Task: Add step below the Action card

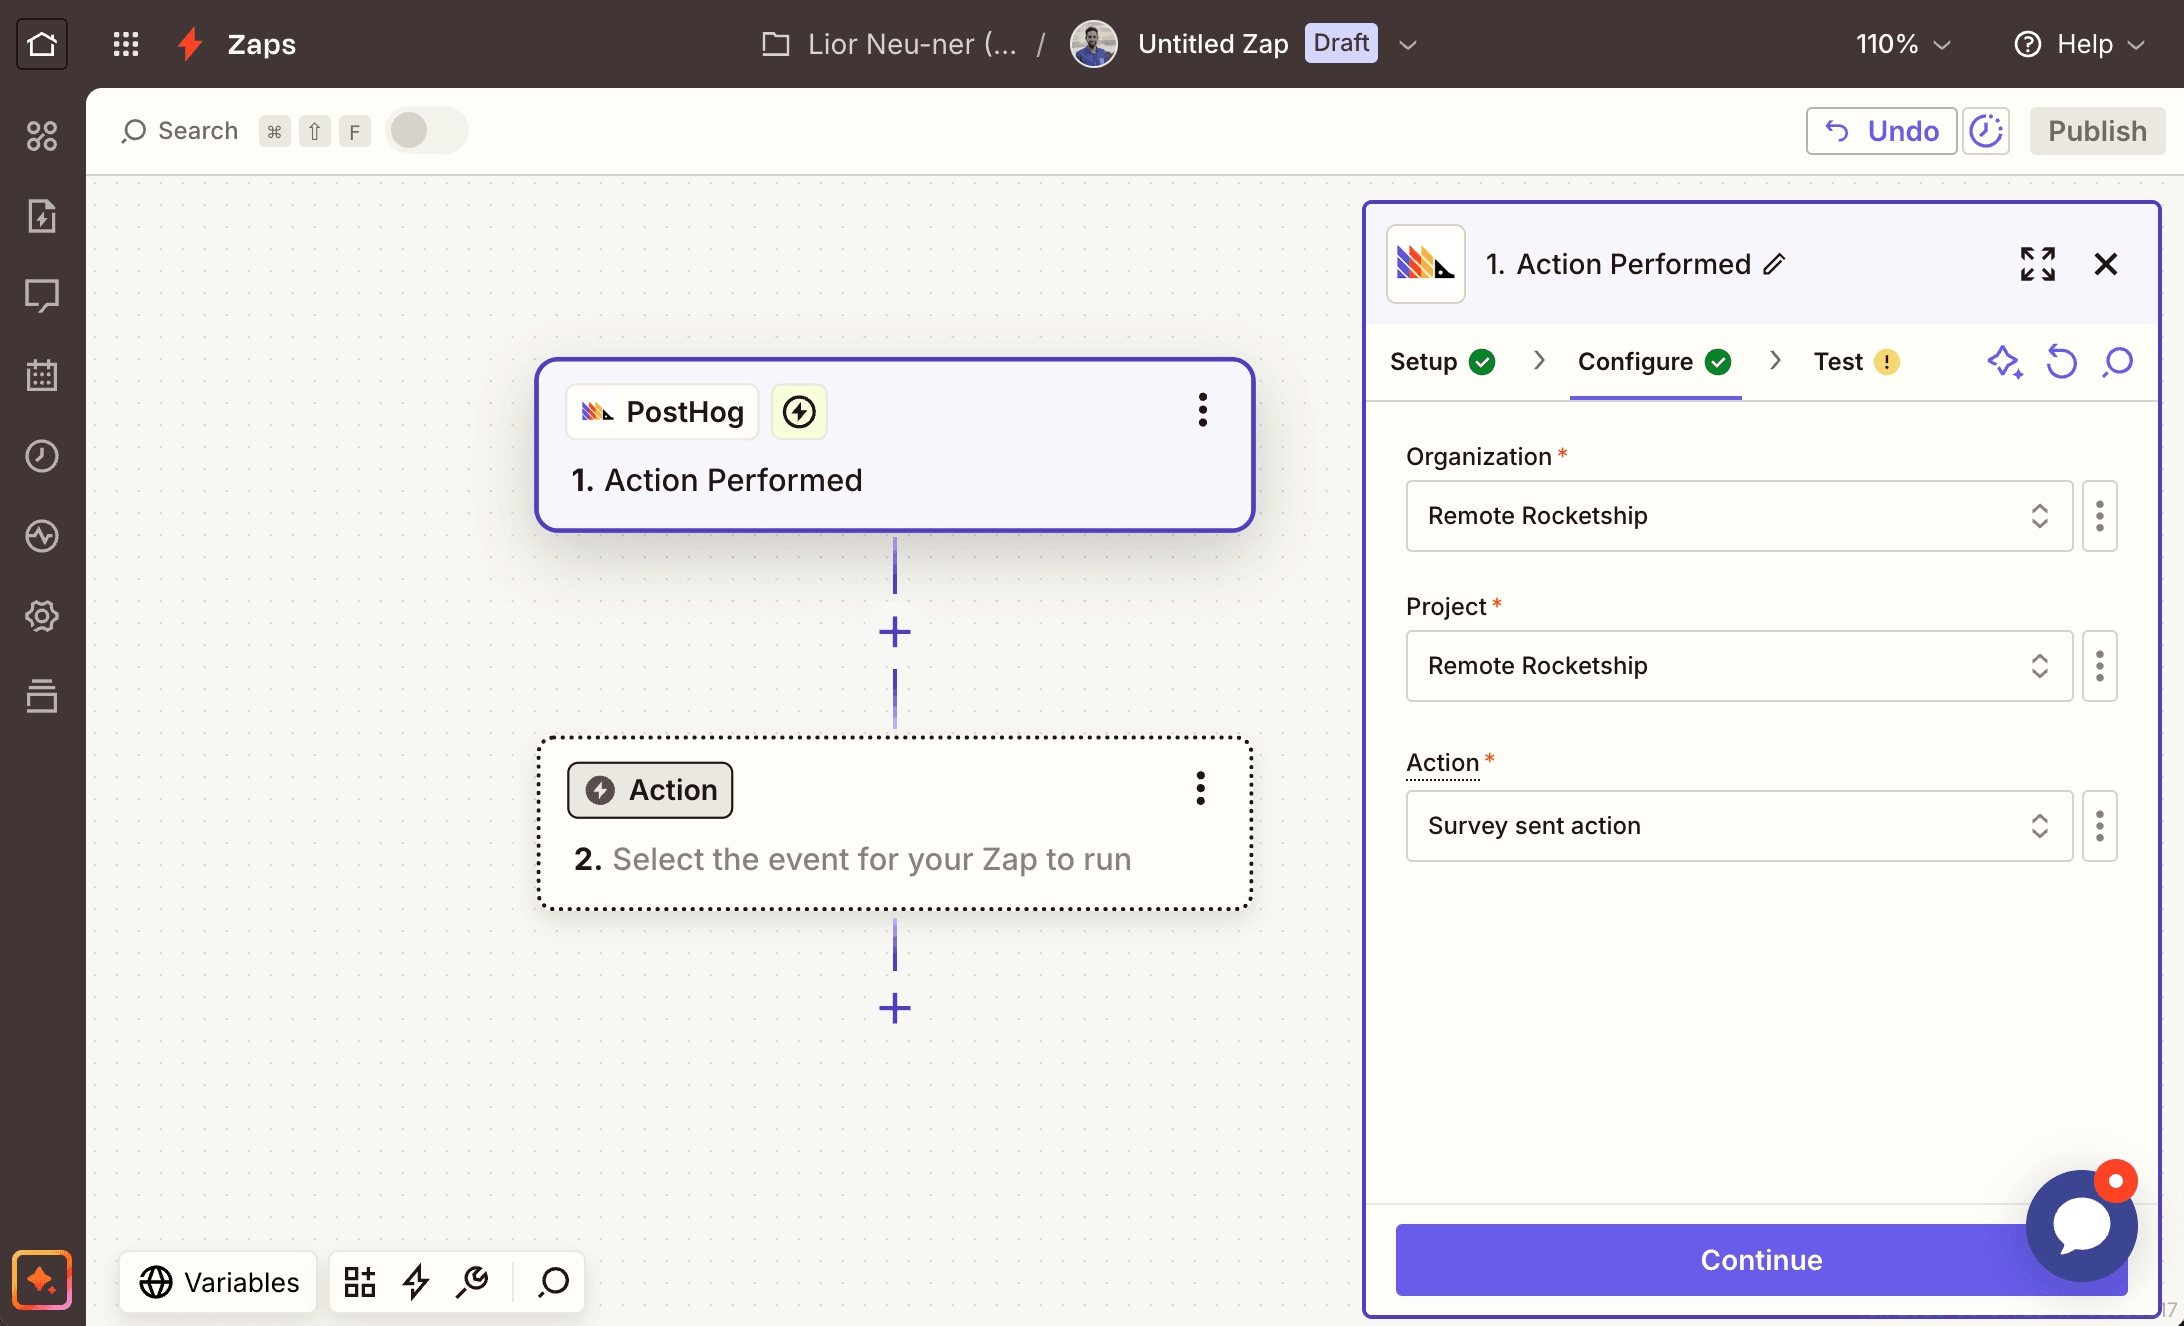Action: [x=895, y=1008]
